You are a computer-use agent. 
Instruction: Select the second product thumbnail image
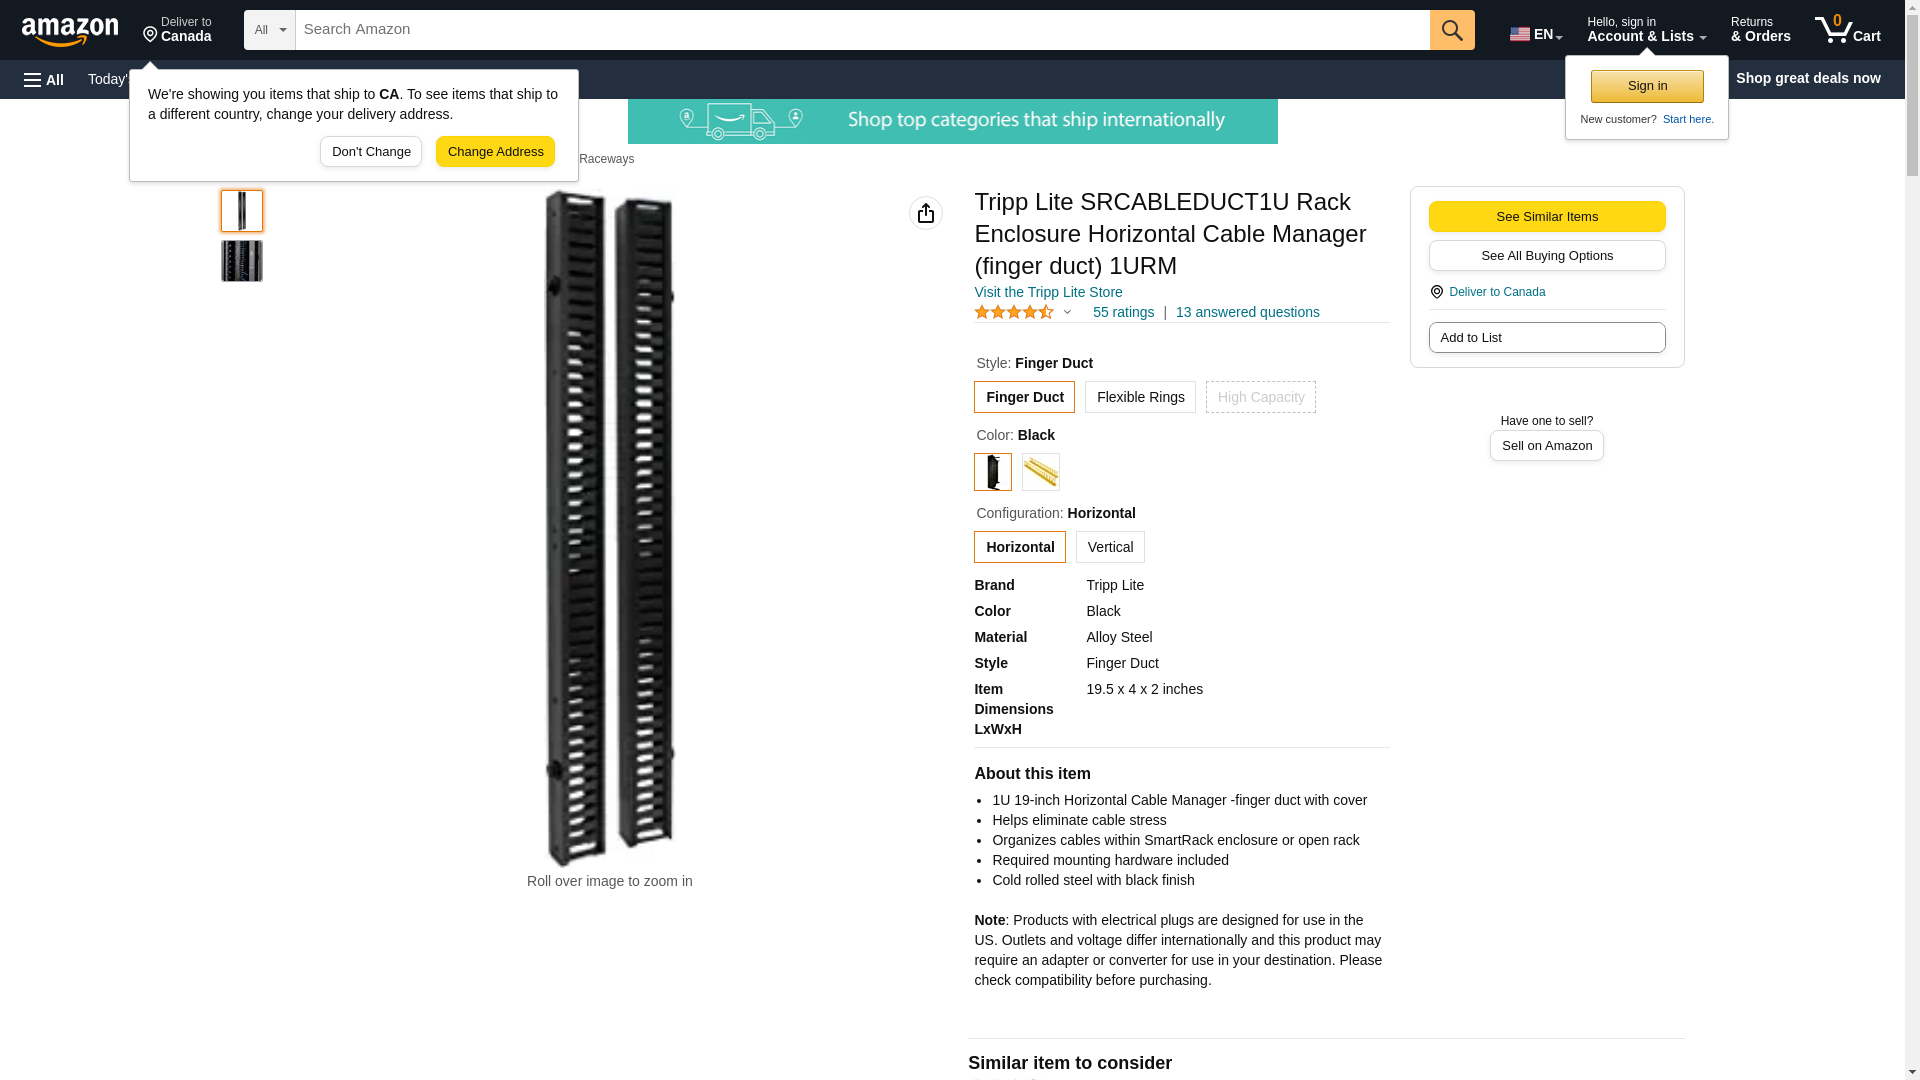(x=242, y=261)
